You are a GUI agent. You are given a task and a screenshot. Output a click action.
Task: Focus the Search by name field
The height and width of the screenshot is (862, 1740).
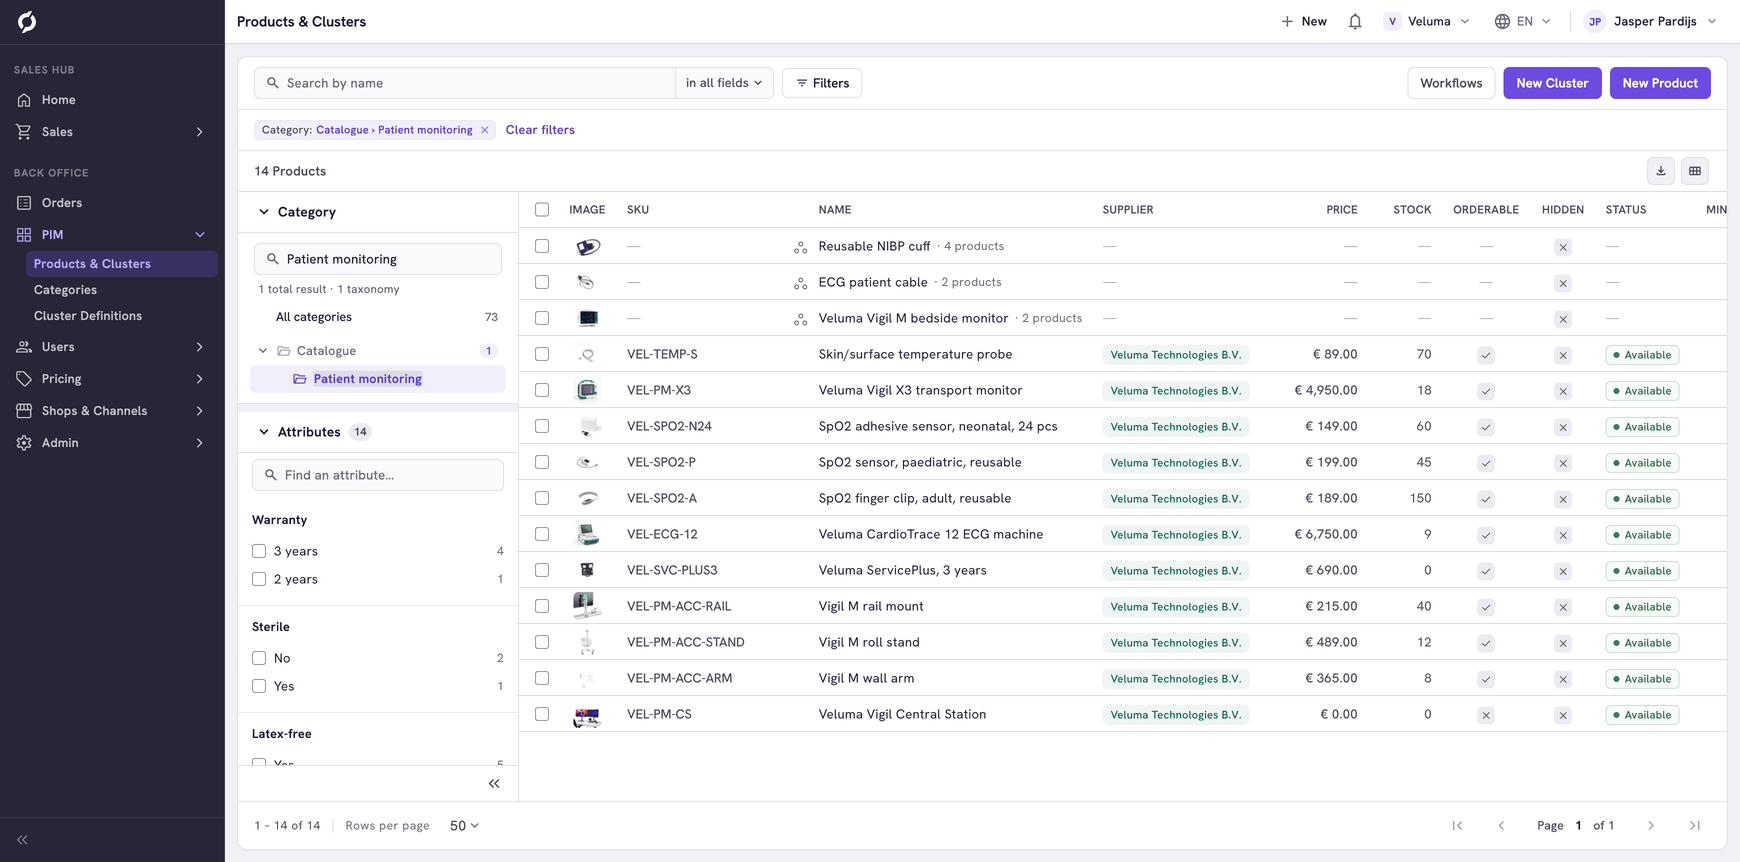tap(465, 83)
